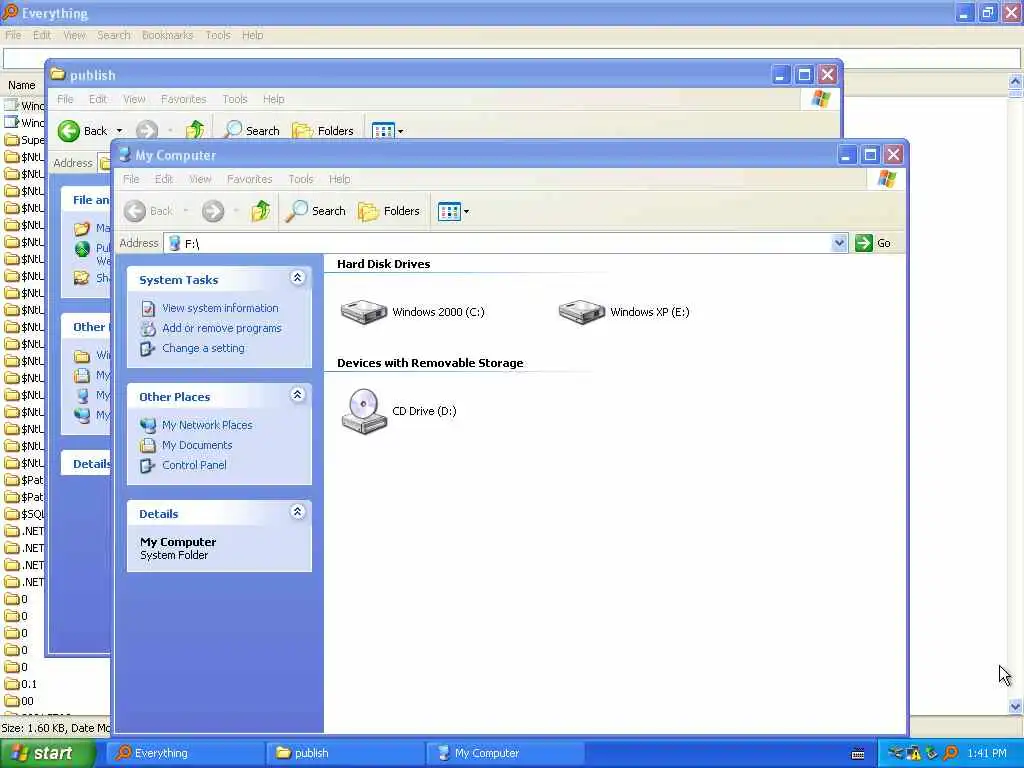Click Folders in the publish window toolbar
1024x768 pixels.
pos(323,131)
